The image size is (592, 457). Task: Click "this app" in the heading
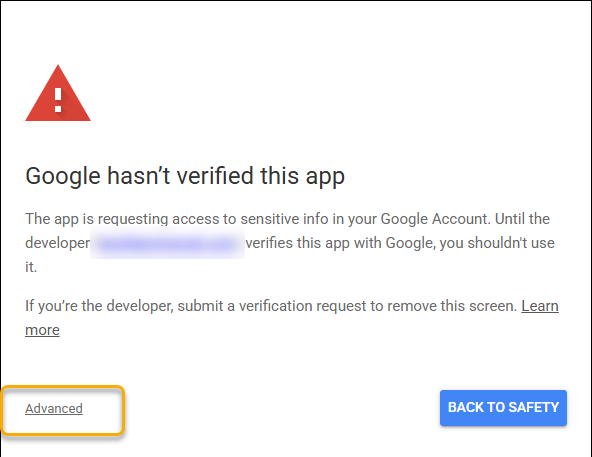[x=302, y=176]
